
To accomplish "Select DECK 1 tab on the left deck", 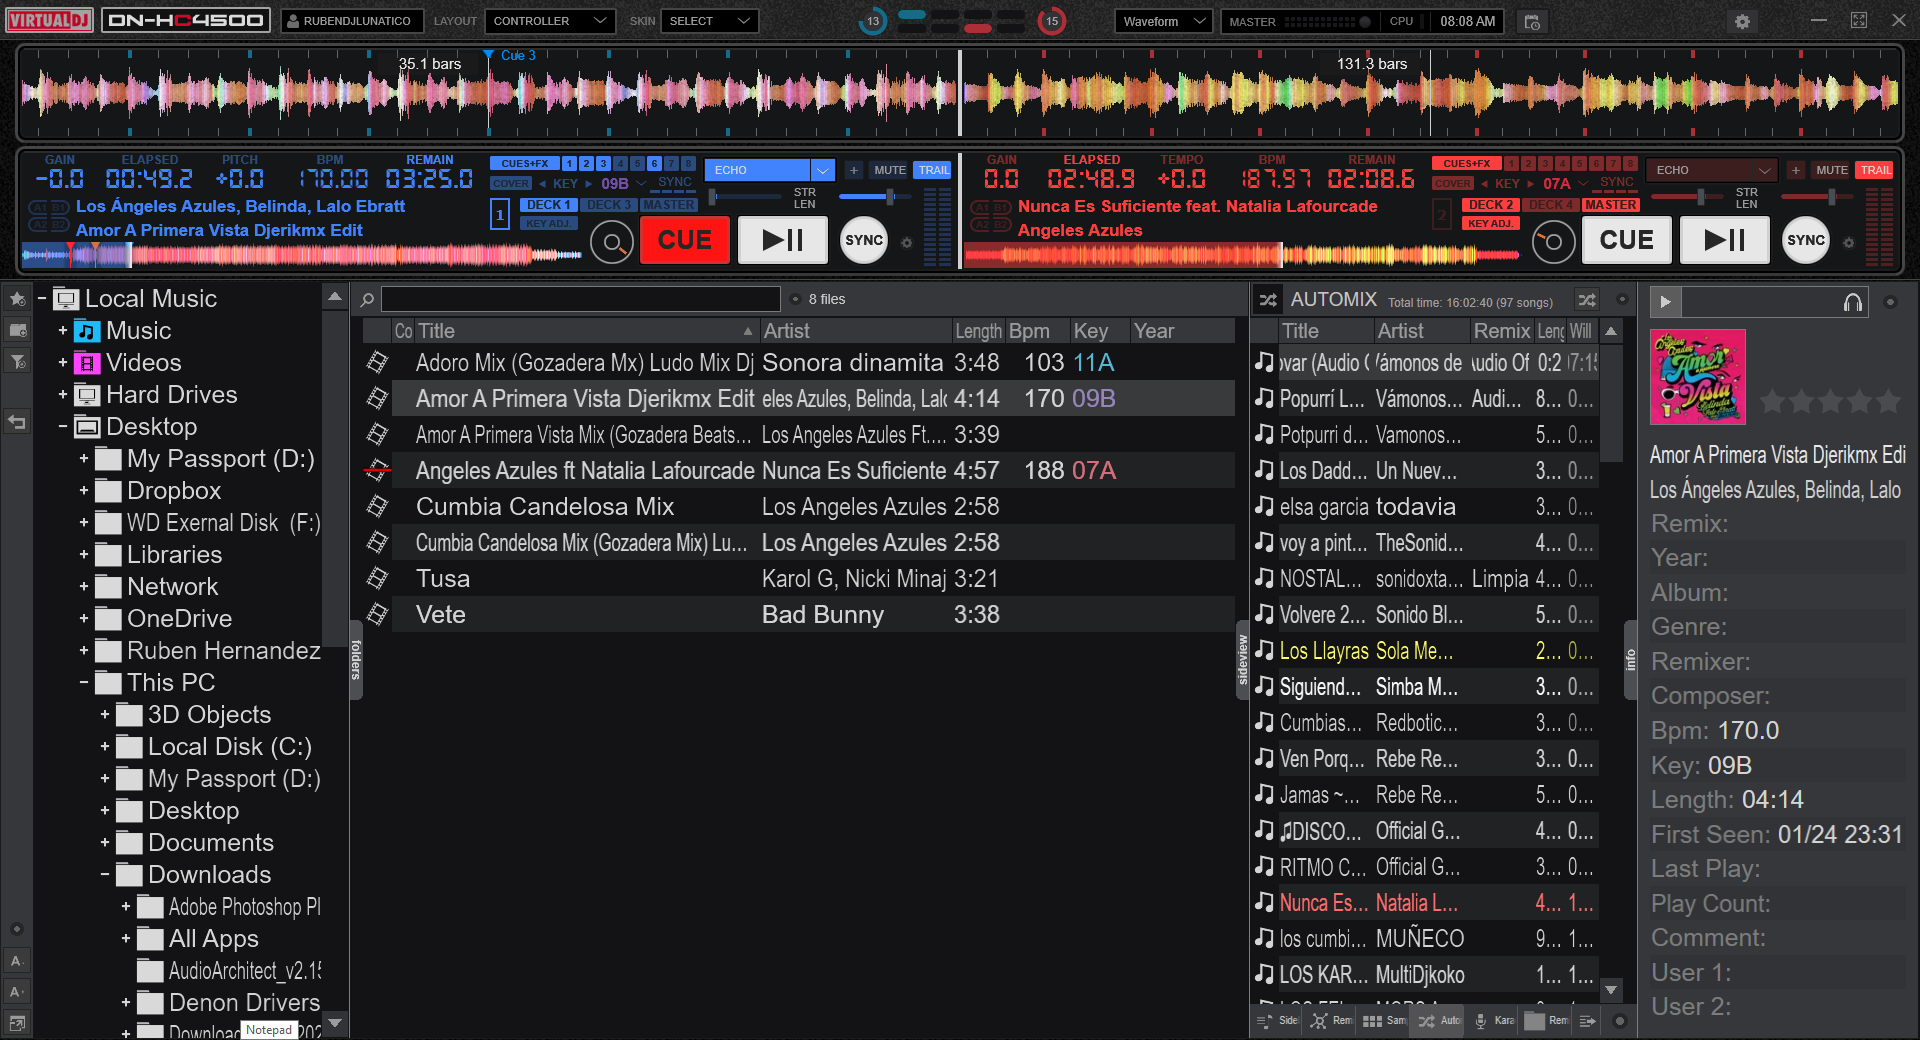I will 548,205.
